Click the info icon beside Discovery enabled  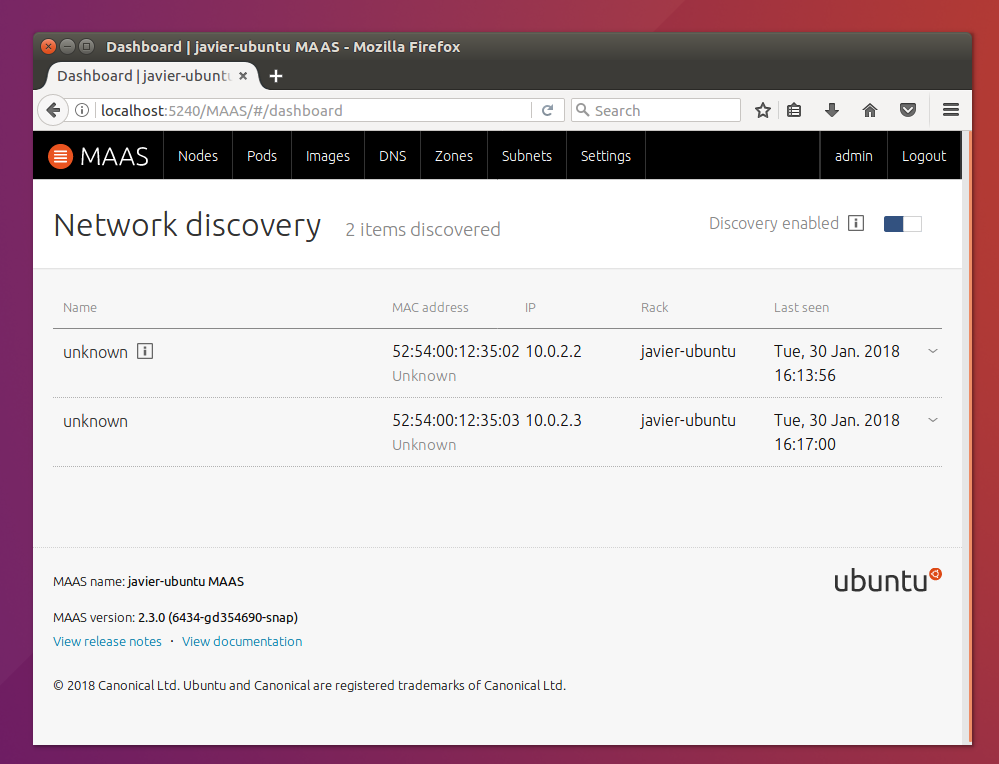point(856,223)
